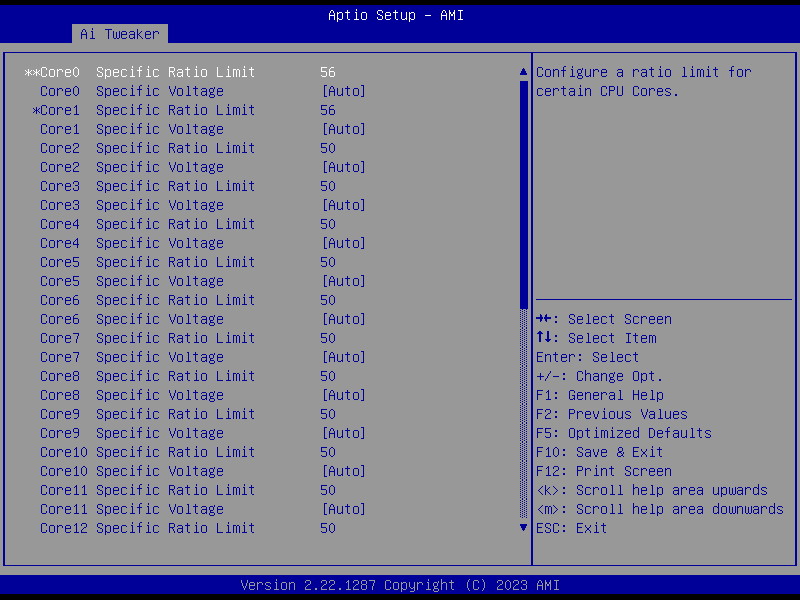Click the 'F1: General Help' hint
The image size is (800, 600).
point(599,395)
